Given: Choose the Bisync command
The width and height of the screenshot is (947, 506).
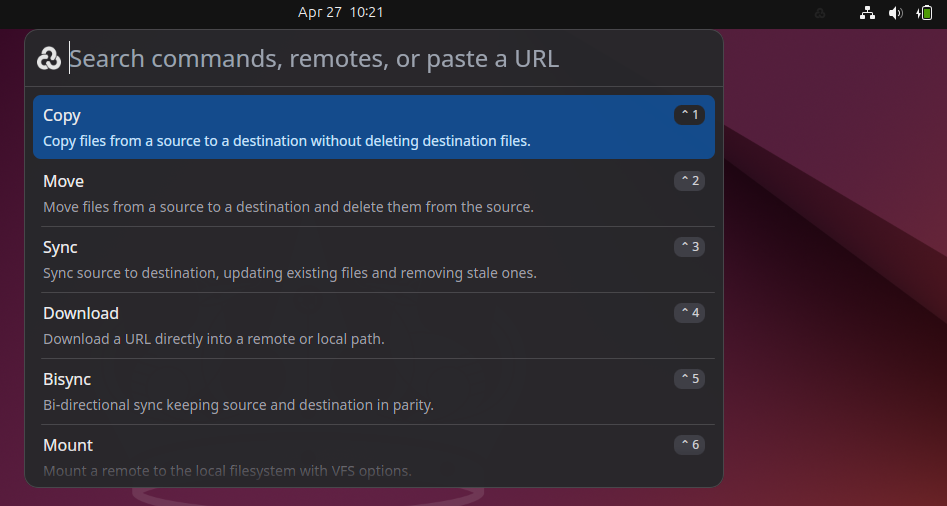Looking at the screenshot, I should pyautogui.click(x=374, y=391).
